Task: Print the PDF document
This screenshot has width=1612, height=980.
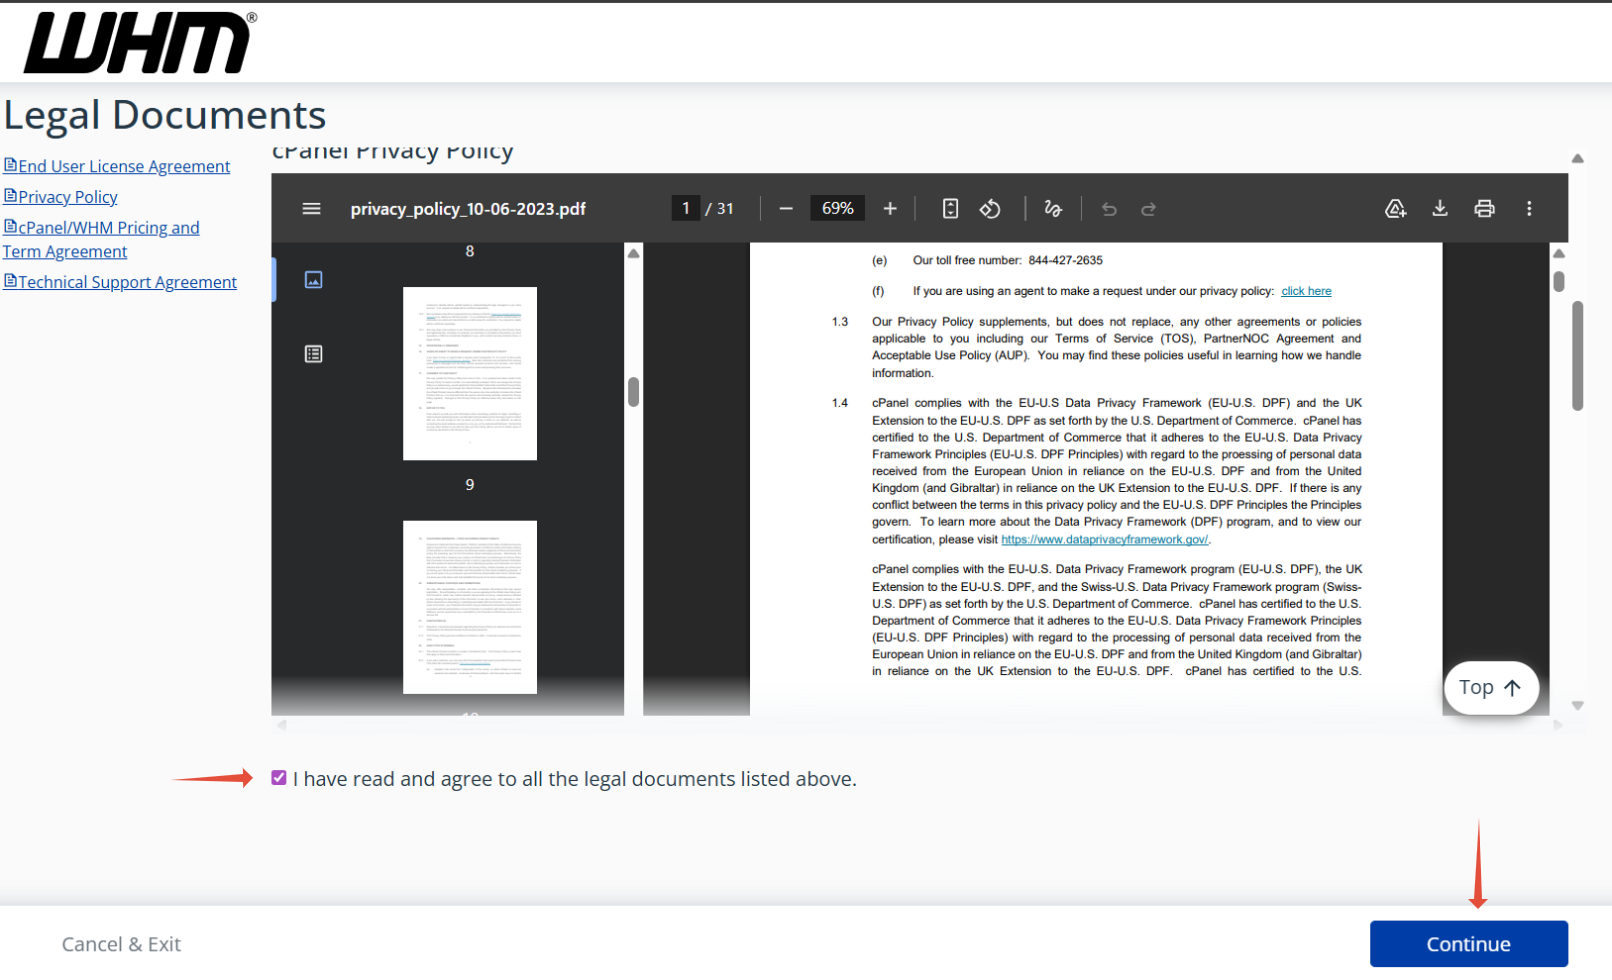Action: (x=1485, y=209)
